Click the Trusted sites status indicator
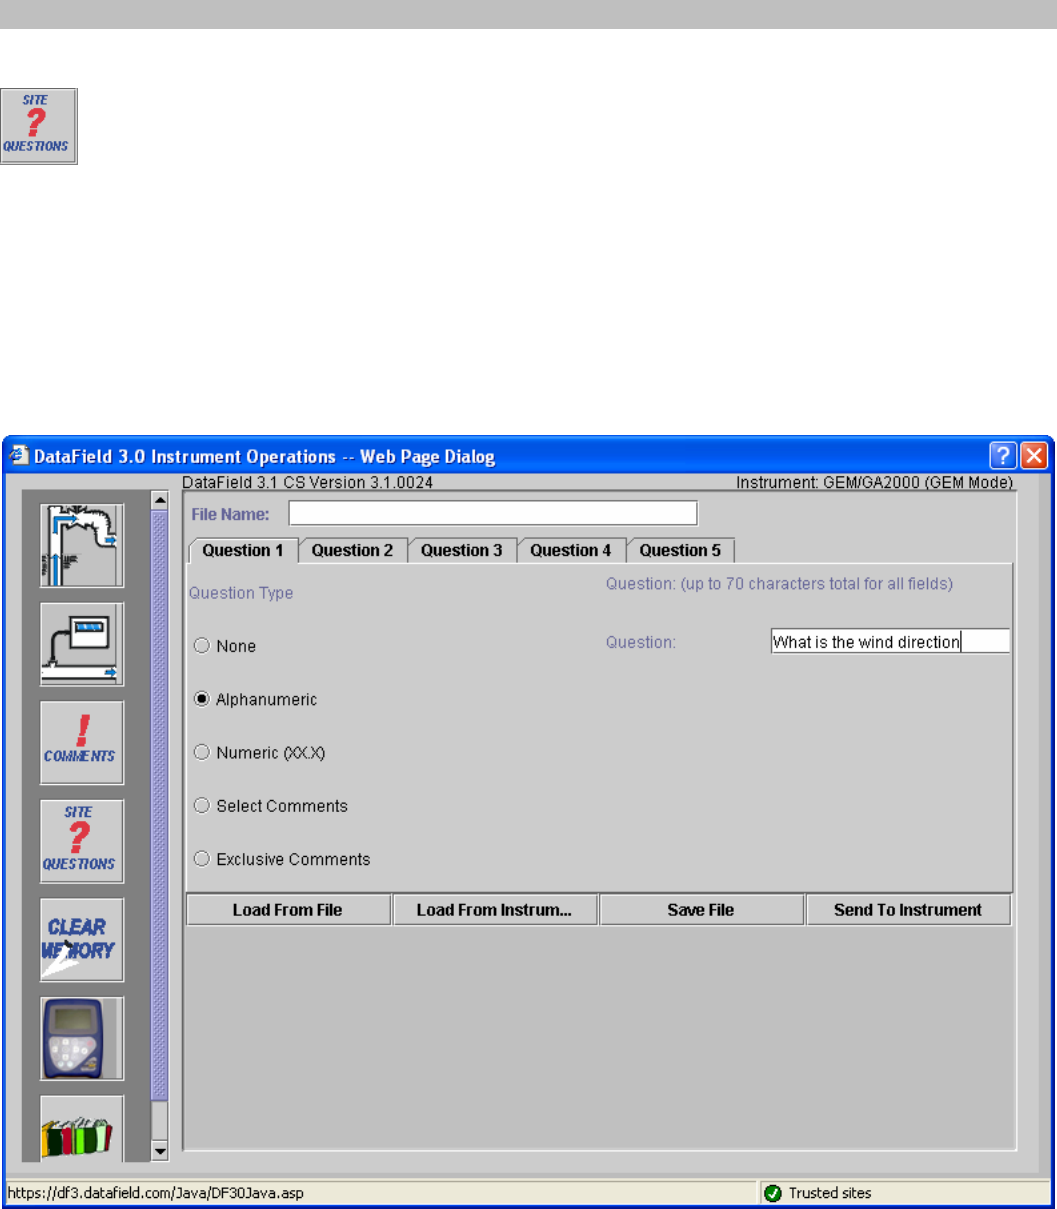 [x=818, y=1193]
